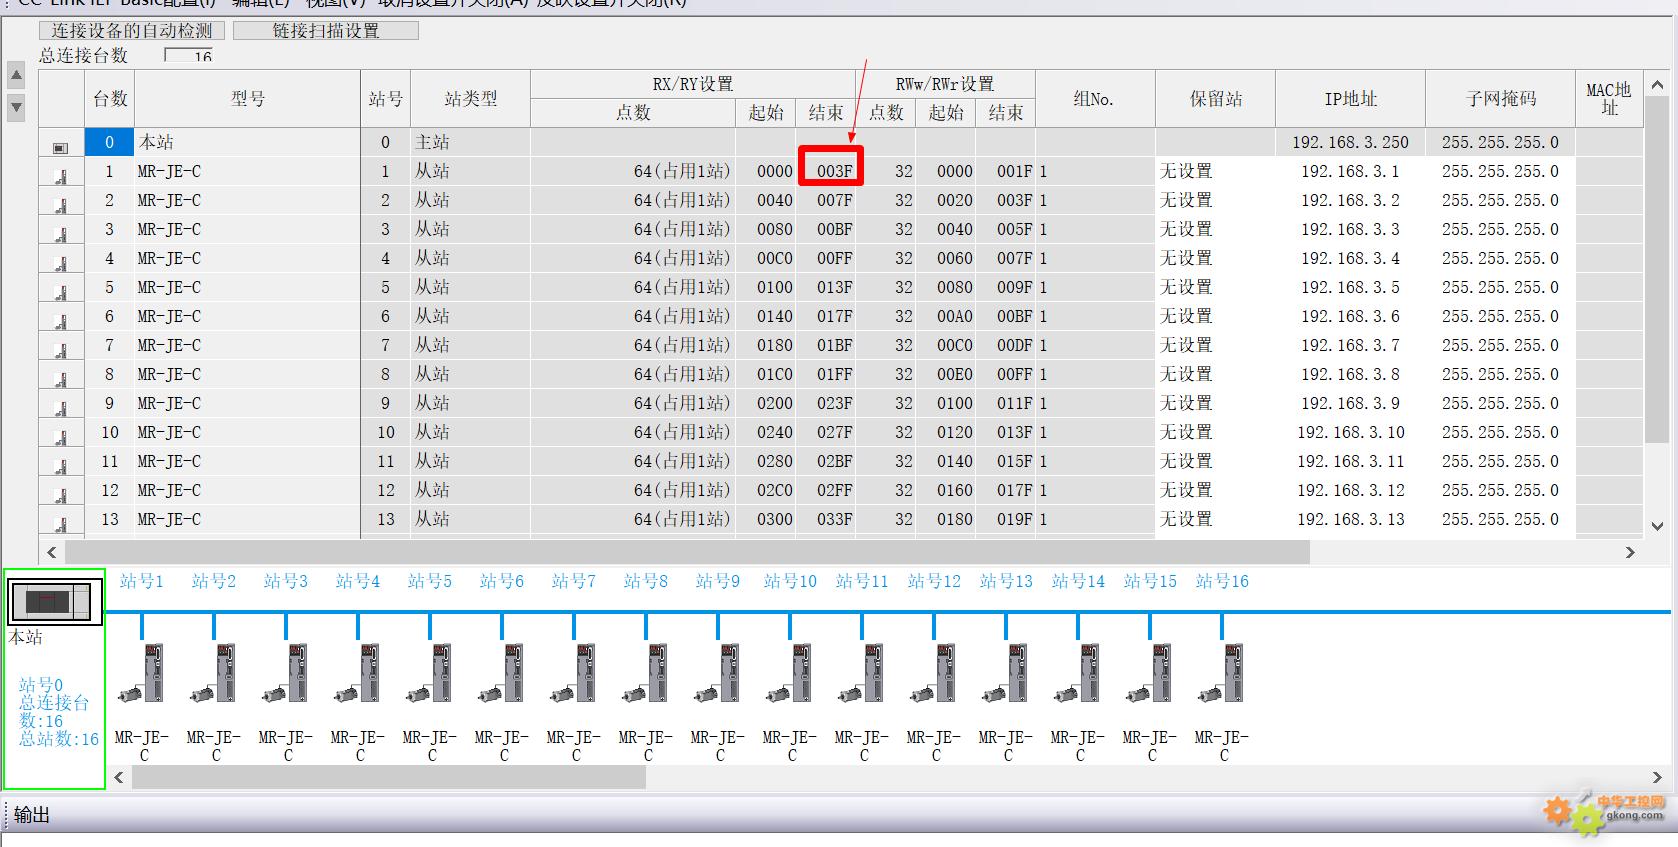1678x847 pixels.
Task: Select the servo device icon under 站号16
Action: coord(1222,674)
